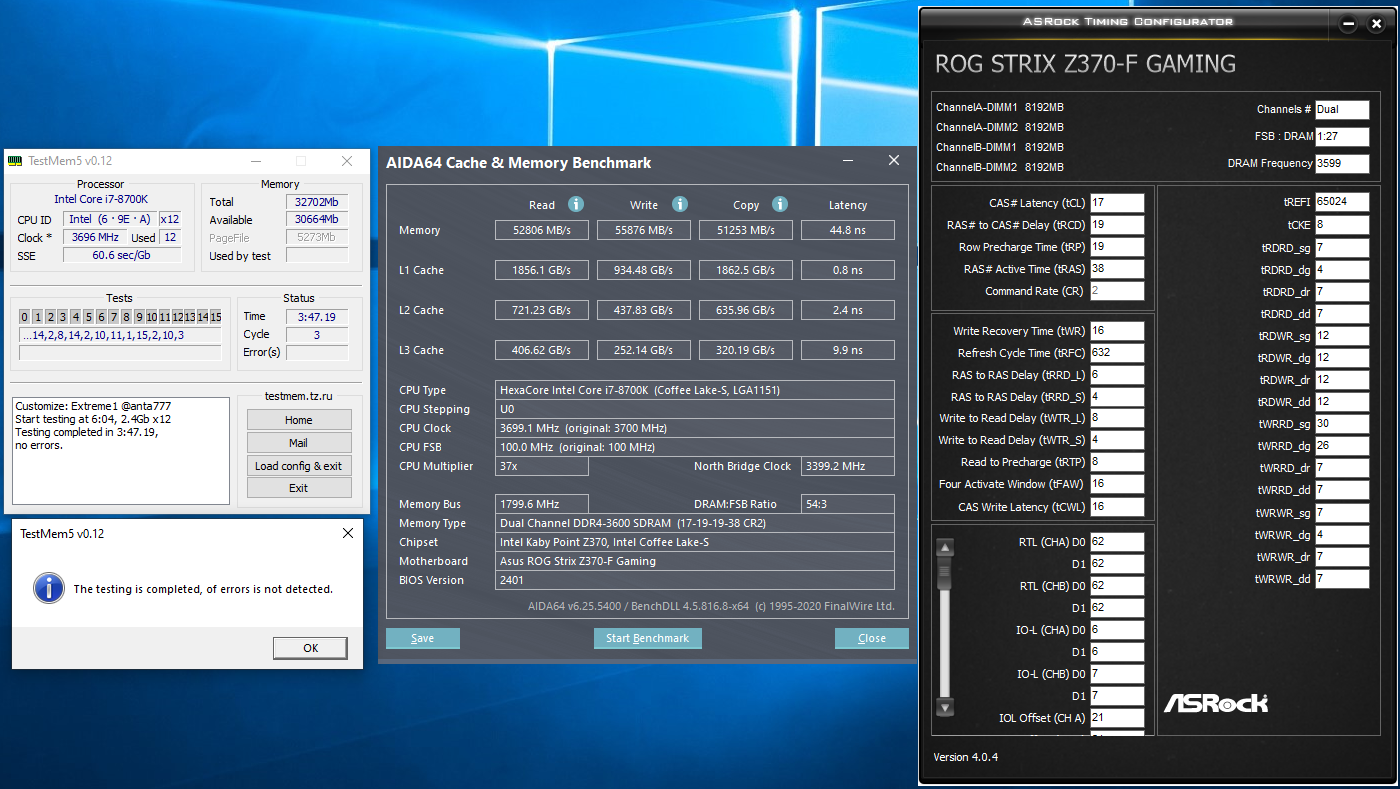
Task: Confirm the testing completed dialog with OK
Action: point(311,648)
